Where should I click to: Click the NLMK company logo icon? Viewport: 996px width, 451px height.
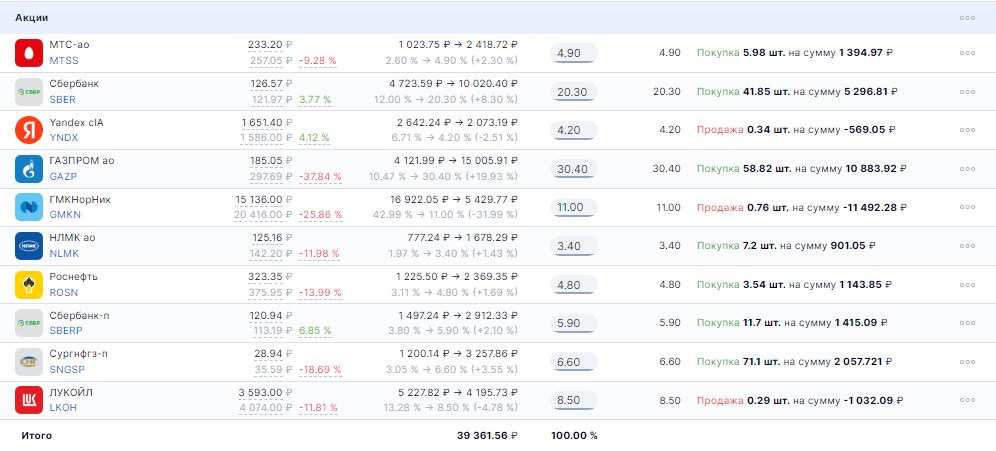point(28,245)
